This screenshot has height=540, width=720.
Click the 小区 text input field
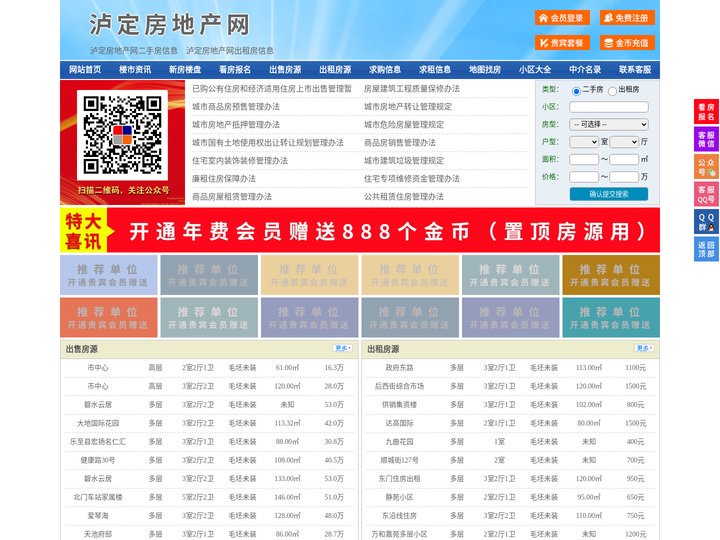[609, 107]
